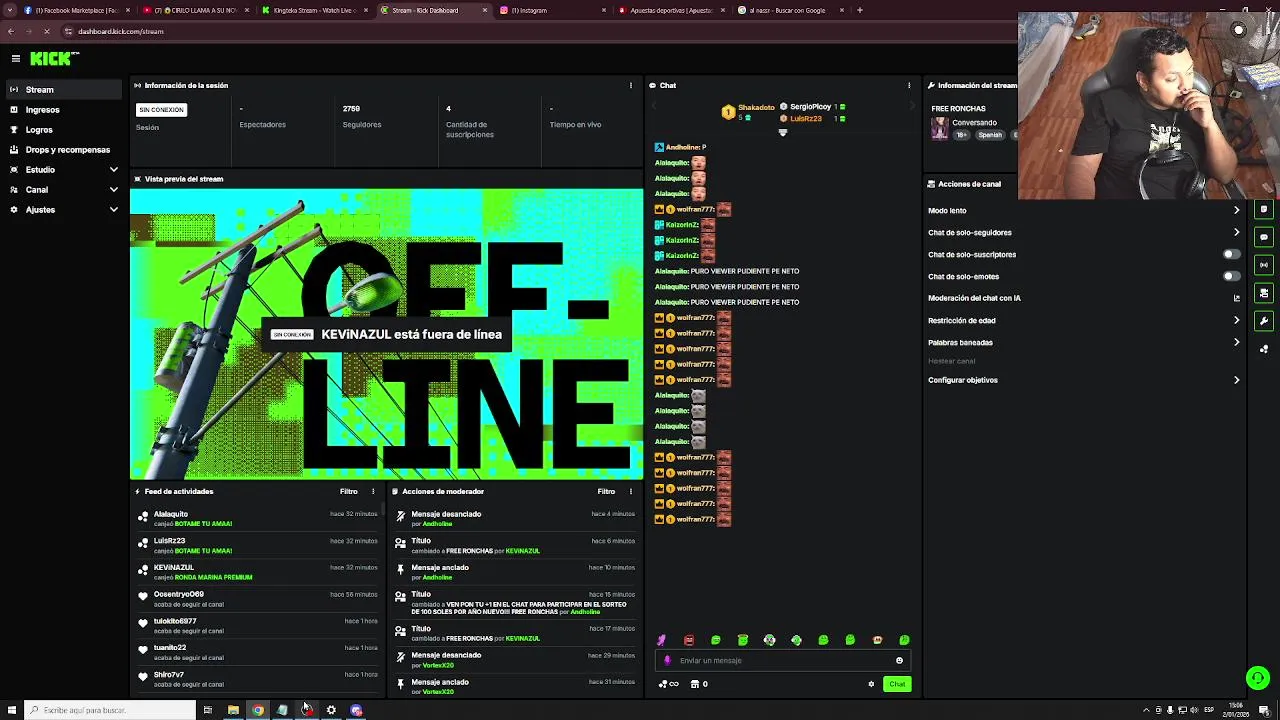
Task: Click the offline stream preview image
Action: (387, 334)
